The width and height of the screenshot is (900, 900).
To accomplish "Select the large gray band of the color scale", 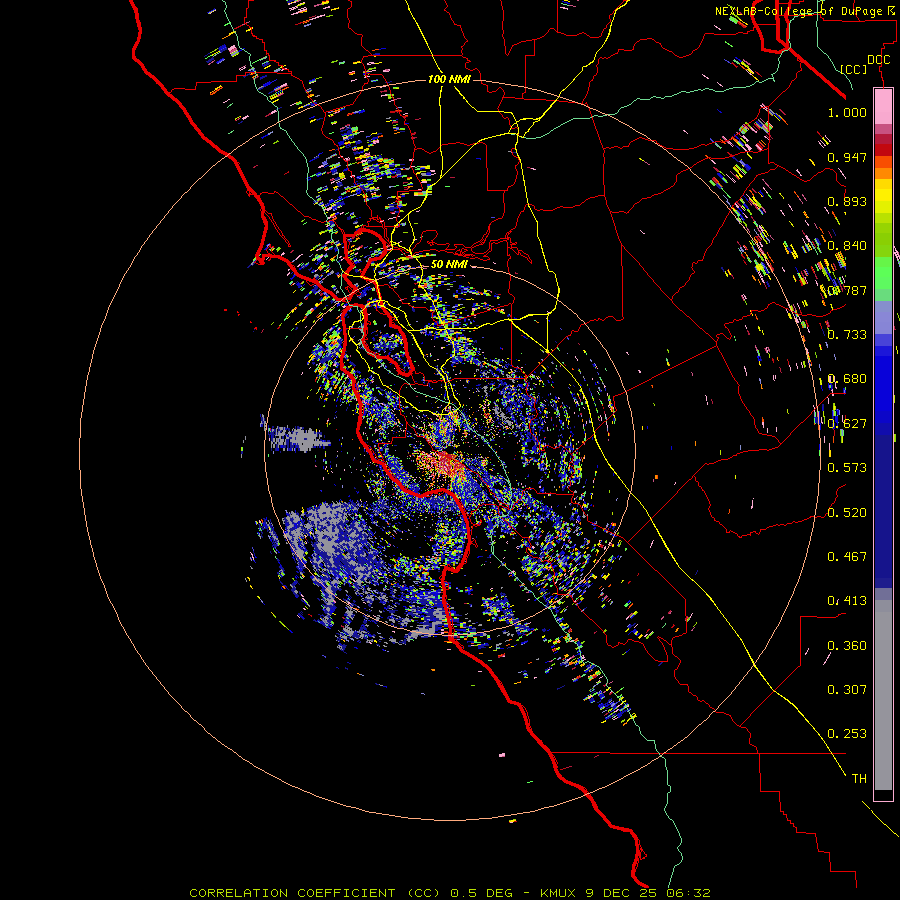I will click(x=883, y=695).
